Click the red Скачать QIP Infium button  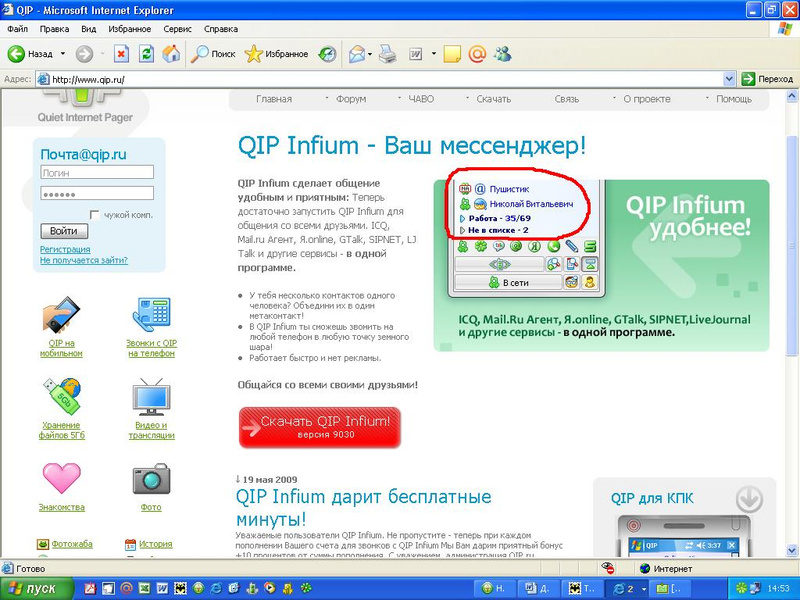tap(320, 427)
